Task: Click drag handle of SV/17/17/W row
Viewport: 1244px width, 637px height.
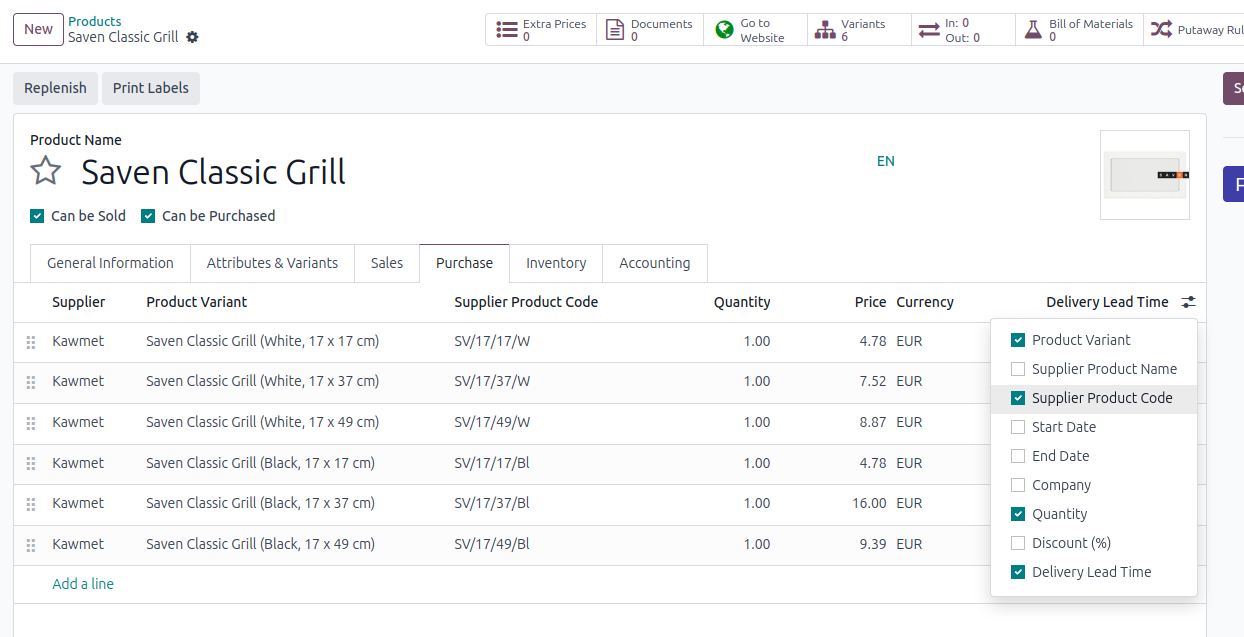Action: click(x=31, y=342)
